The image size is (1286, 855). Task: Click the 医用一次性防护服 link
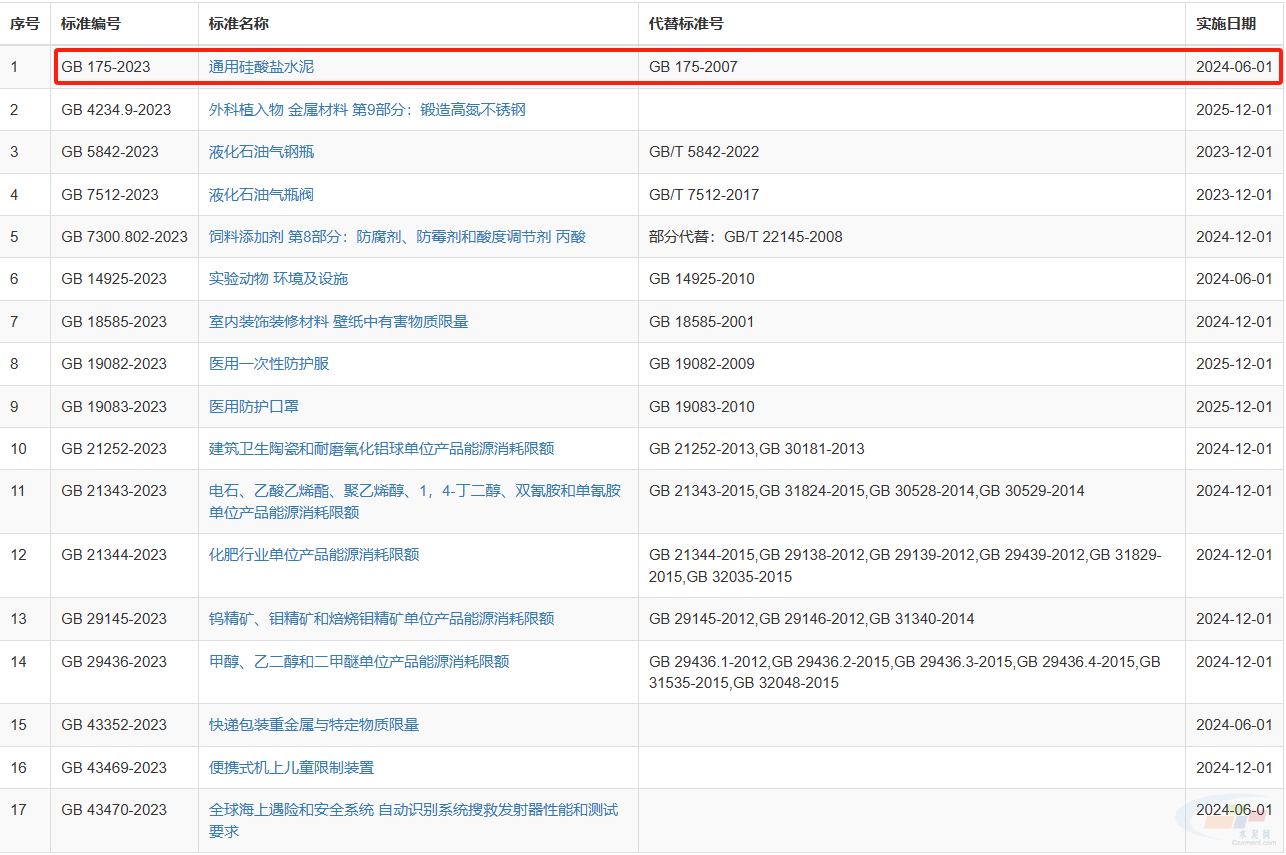(268, 364)
